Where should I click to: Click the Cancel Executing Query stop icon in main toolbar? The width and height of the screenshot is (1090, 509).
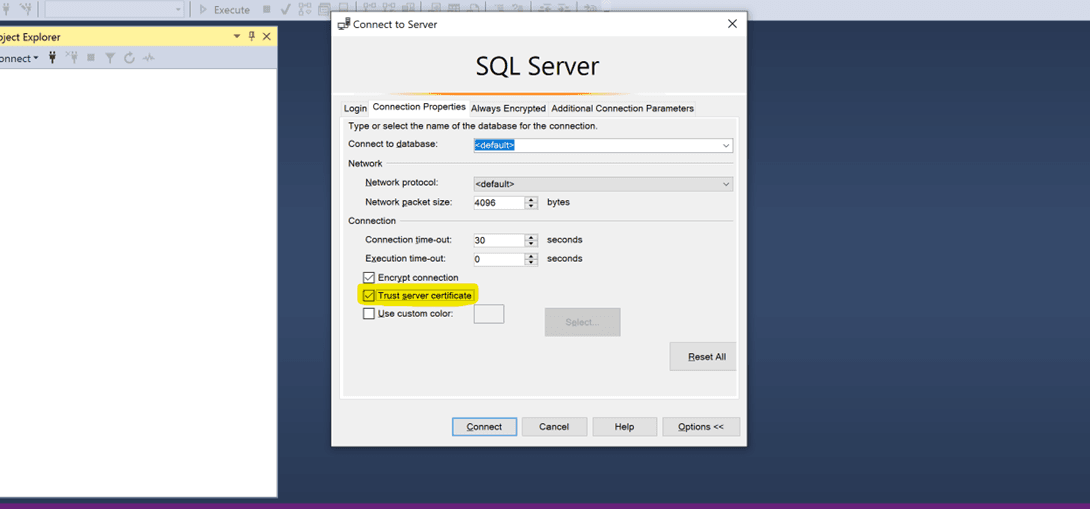[267, 9]
